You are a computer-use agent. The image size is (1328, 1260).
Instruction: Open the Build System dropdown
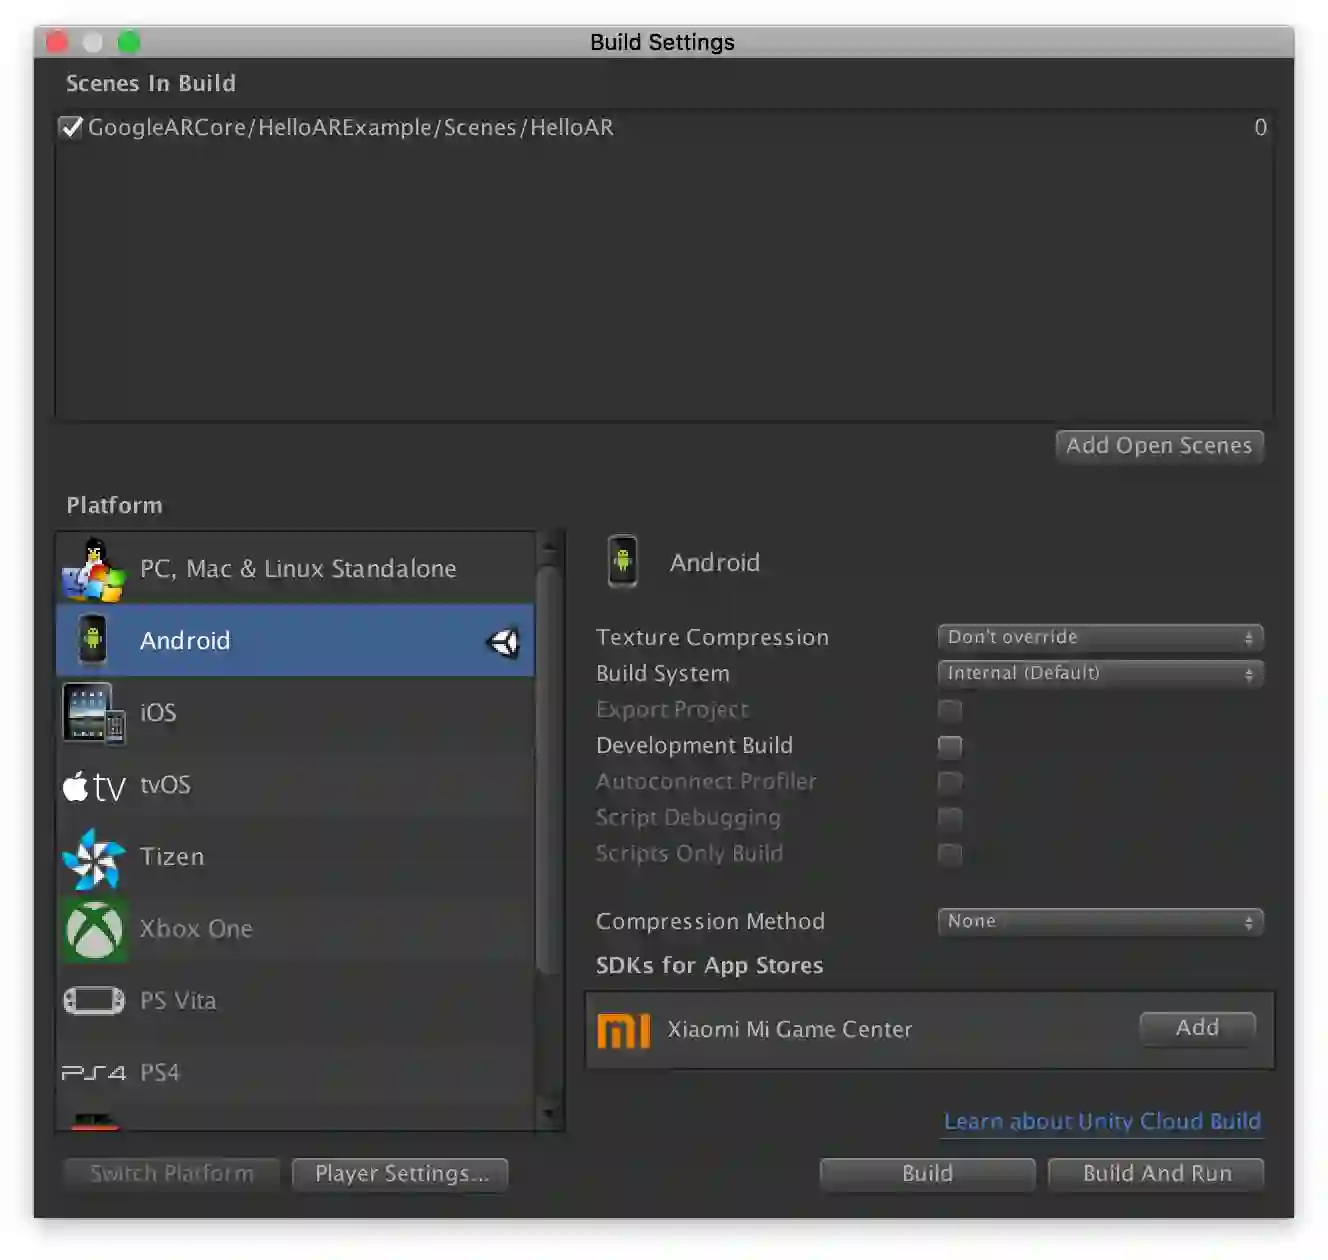point(1100,673)
